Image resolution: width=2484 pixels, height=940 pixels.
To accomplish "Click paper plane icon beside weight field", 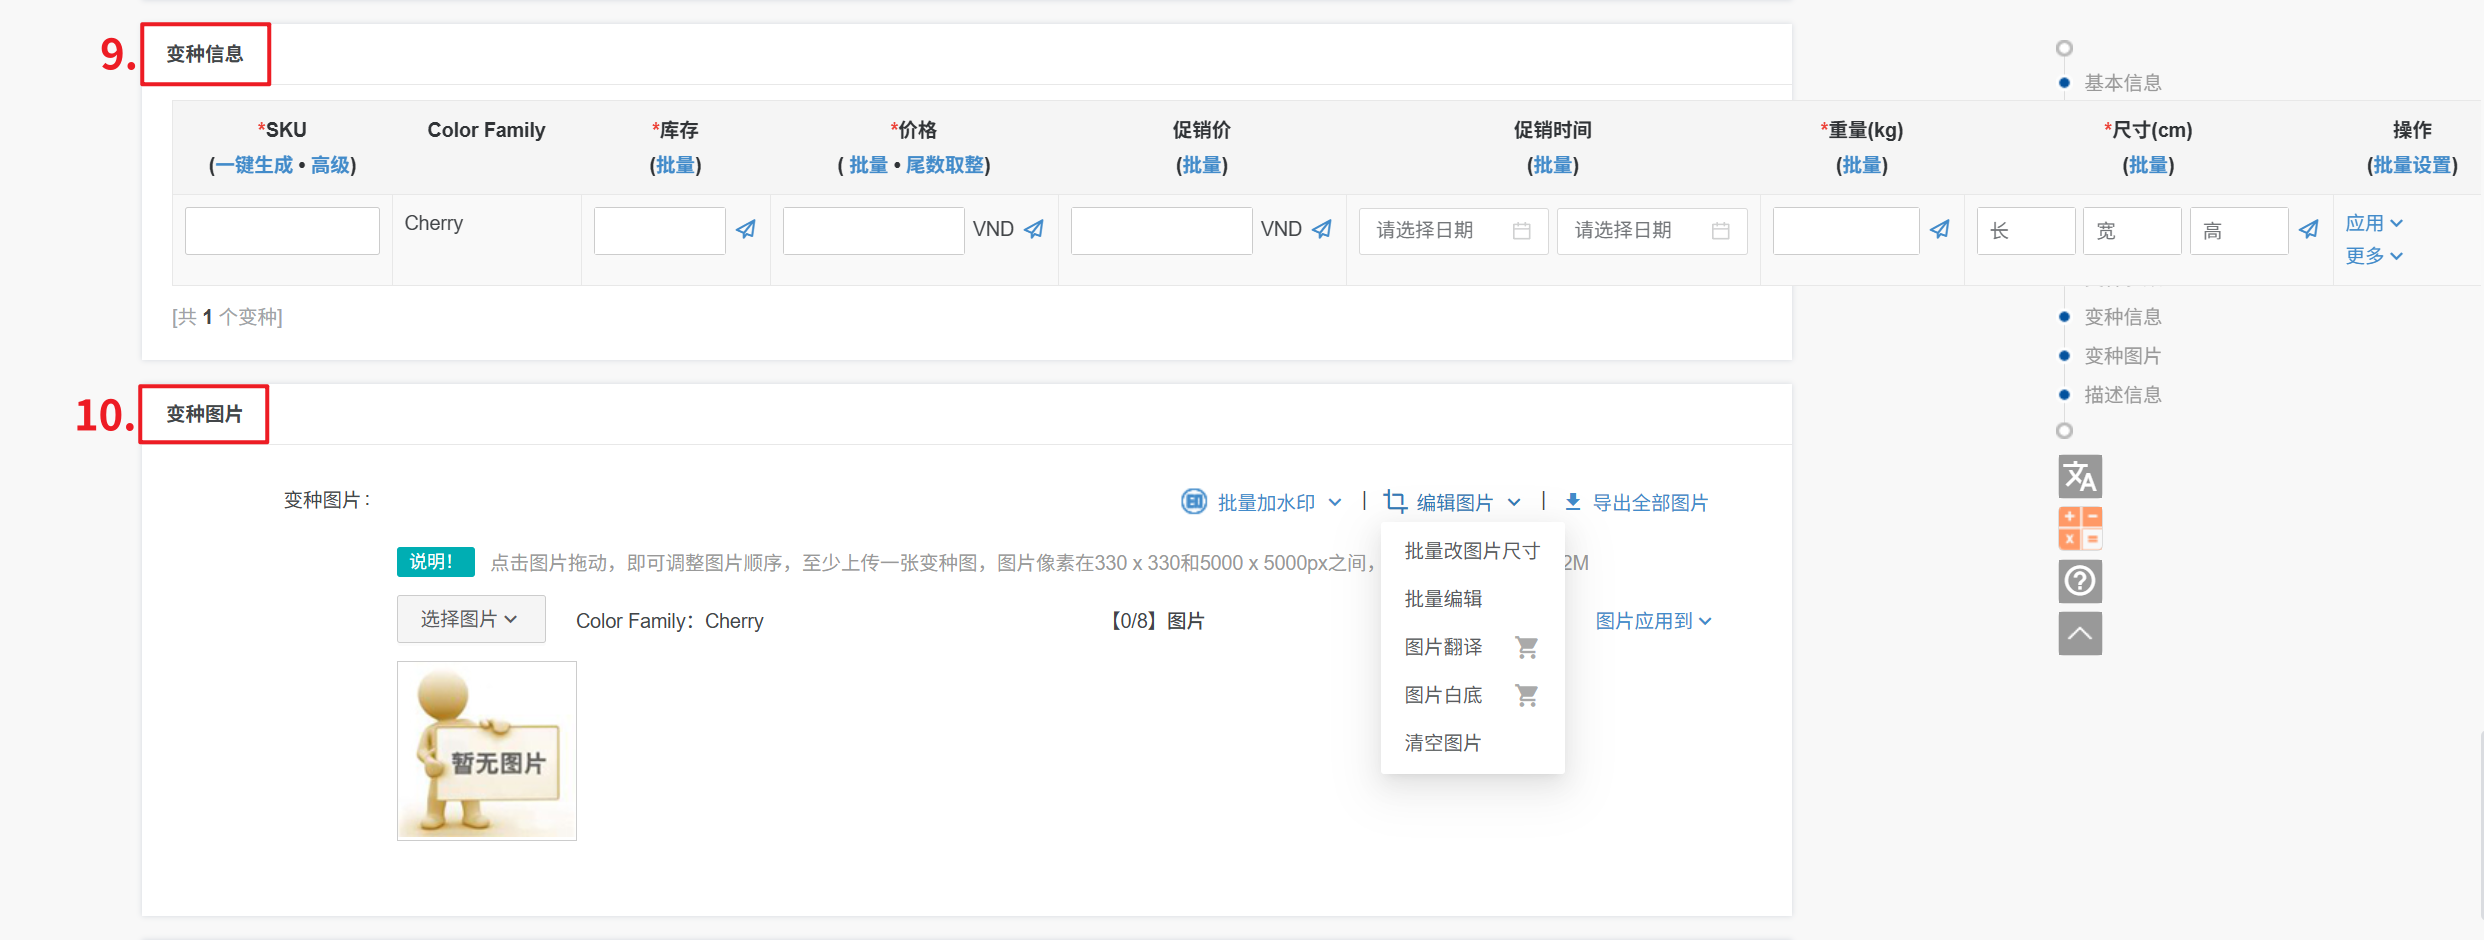I will point(1940,230).
